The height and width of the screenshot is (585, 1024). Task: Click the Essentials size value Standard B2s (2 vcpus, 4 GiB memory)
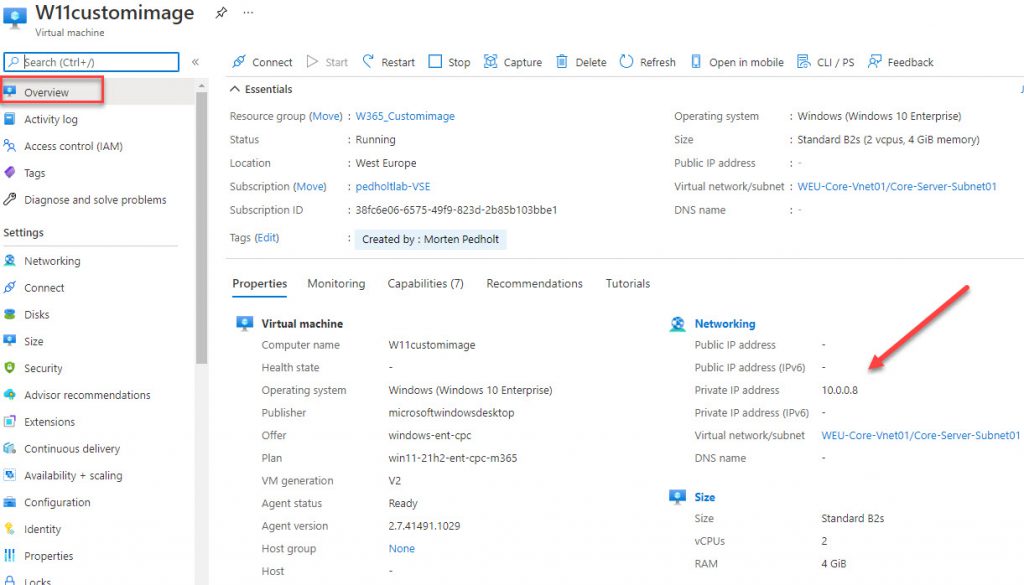click(888, 140)
